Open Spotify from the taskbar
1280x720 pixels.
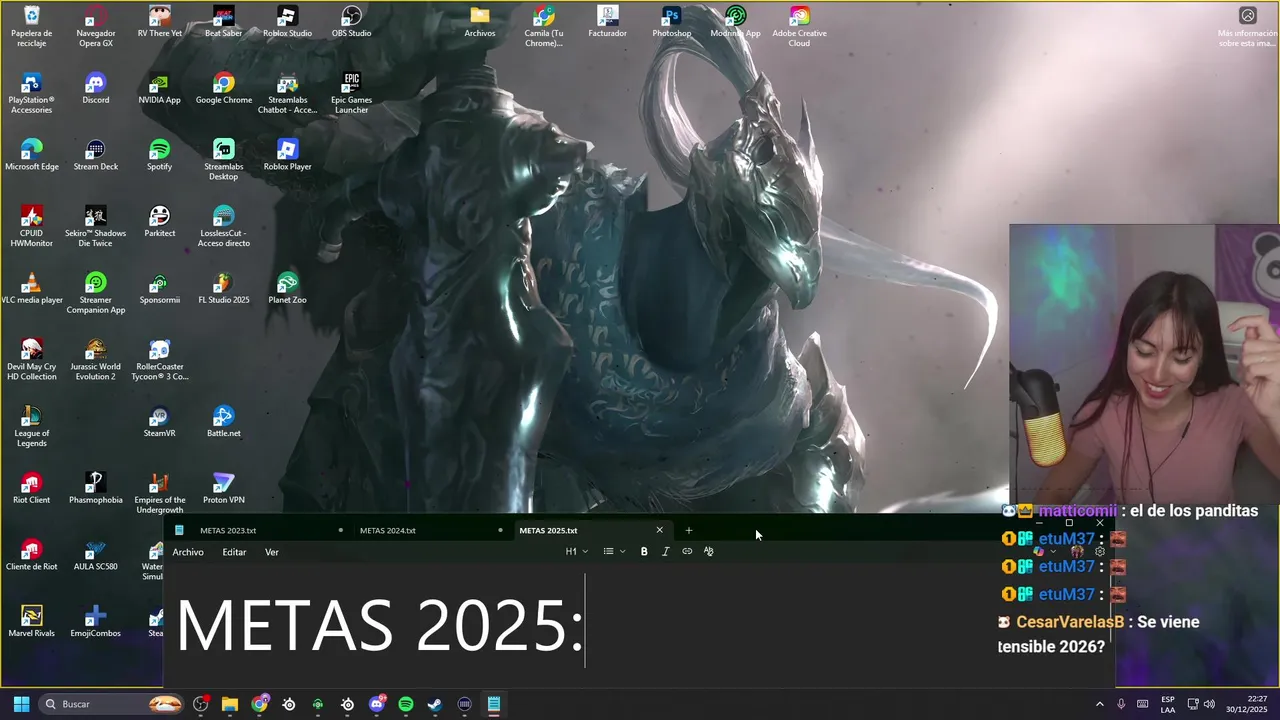coord(405,704)
